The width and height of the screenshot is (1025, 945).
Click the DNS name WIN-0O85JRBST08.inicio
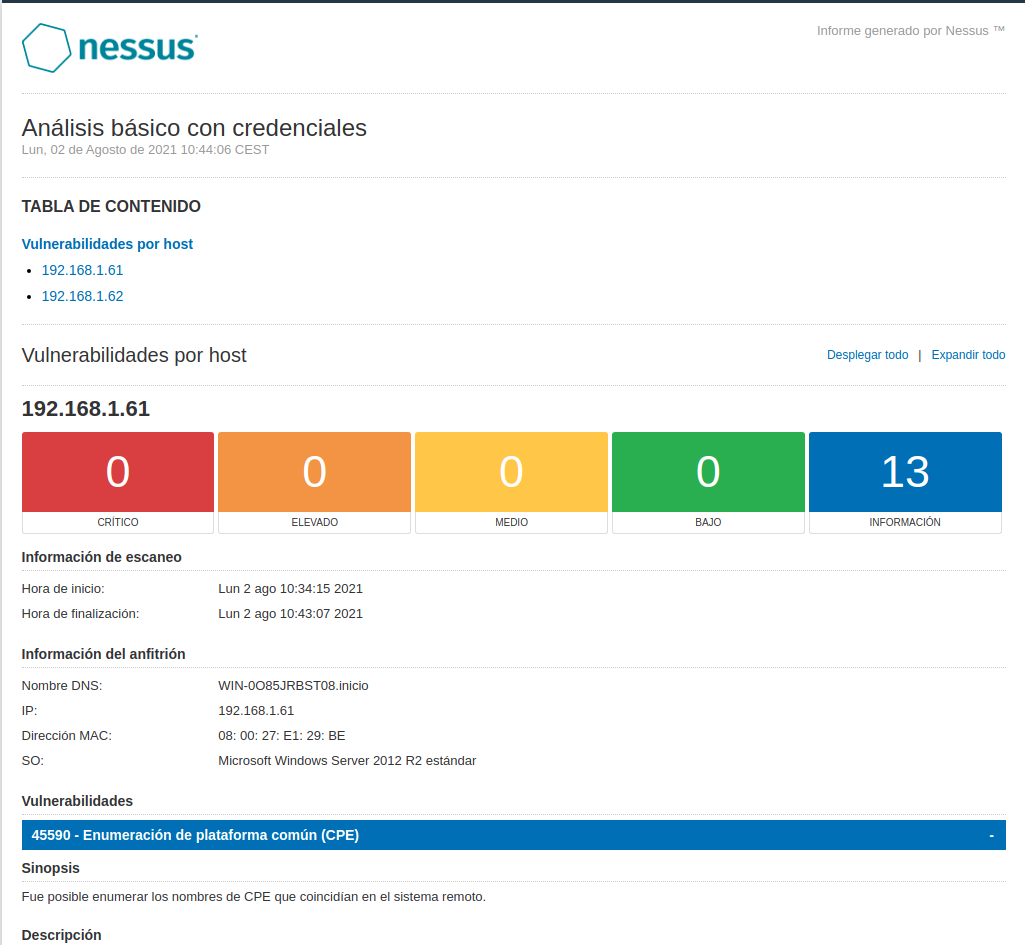pos(294,686)
